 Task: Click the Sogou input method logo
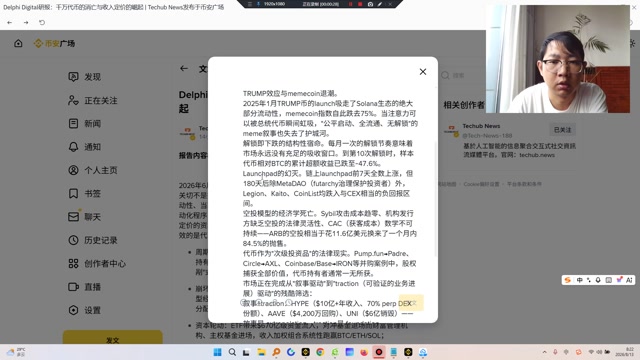[567, 280]
